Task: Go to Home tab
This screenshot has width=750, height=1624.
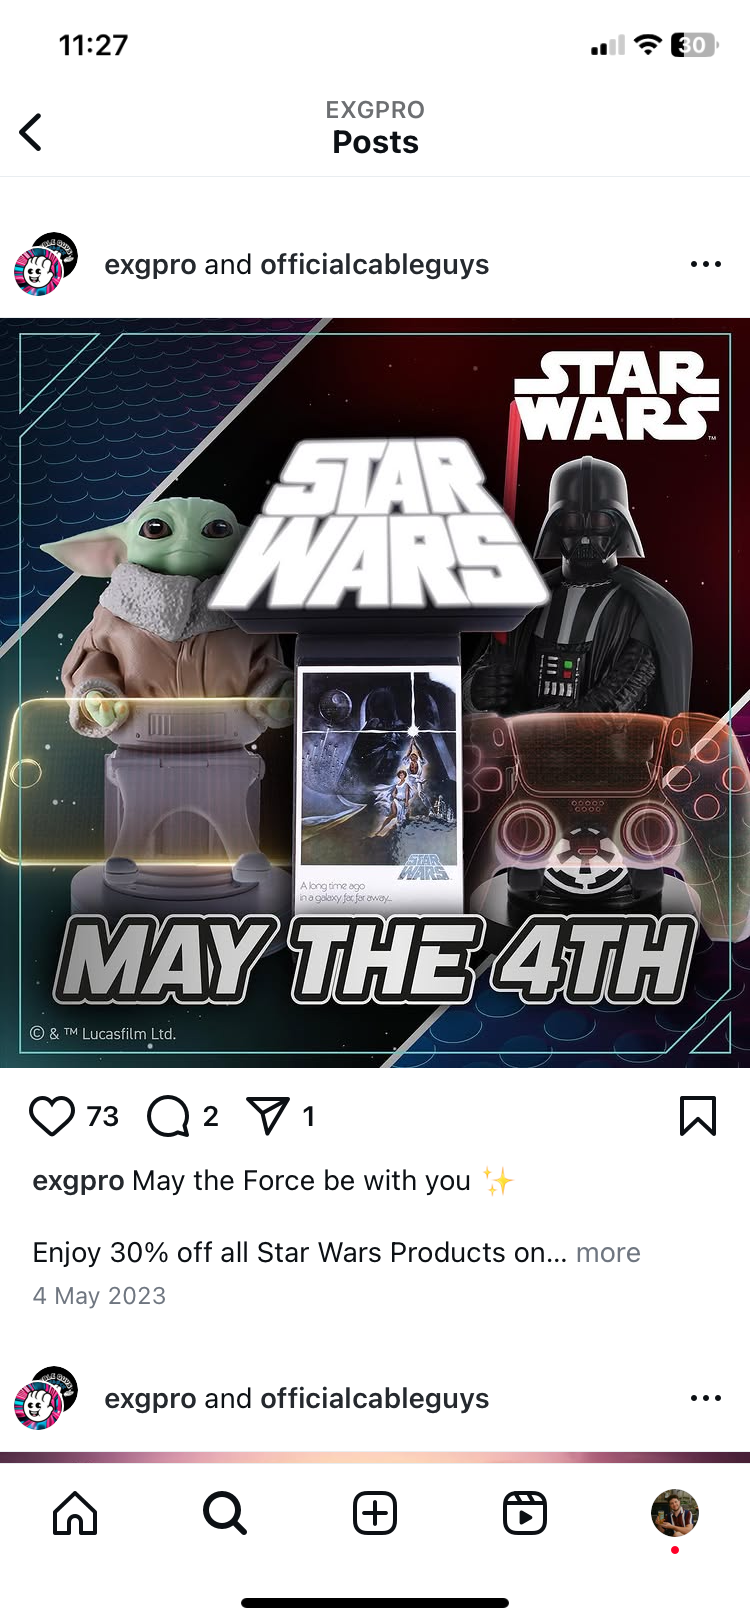Action: tap(75, 1513)
